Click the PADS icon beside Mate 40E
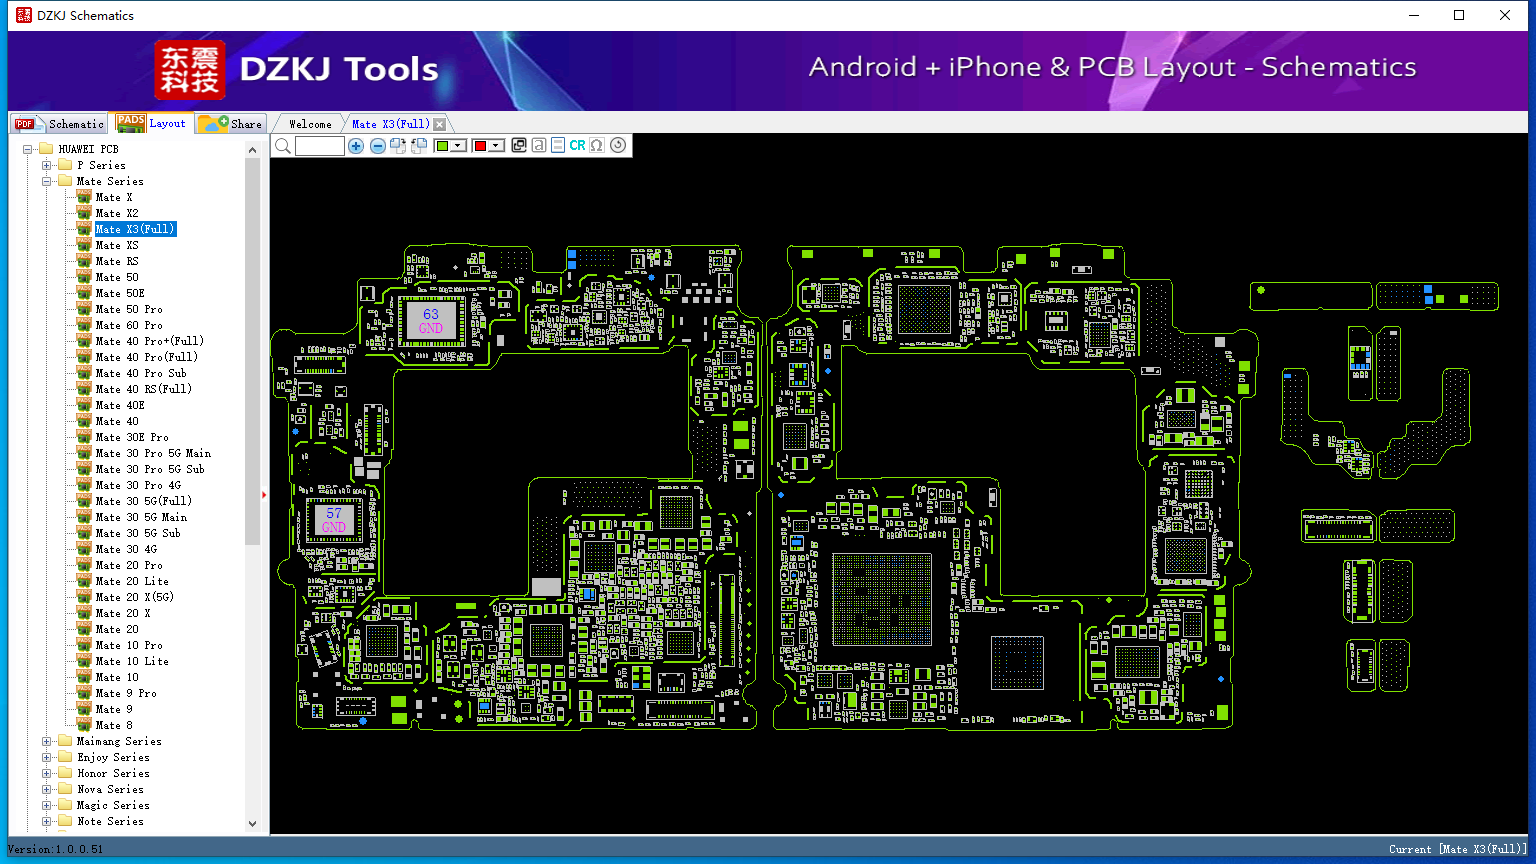This screenshot has height=864, width=1536. coord(84,405)
